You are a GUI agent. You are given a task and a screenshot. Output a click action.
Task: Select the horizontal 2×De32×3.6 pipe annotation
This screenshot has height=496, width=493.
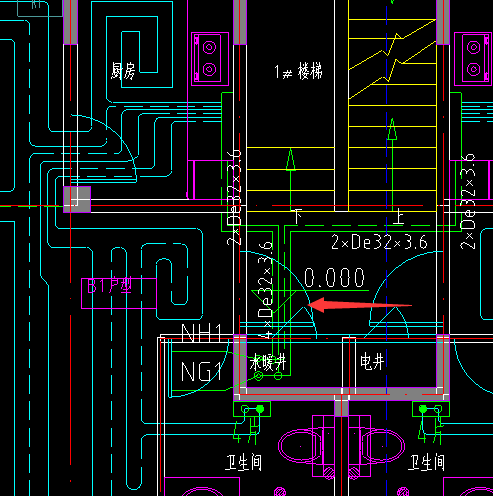[379, 242]
